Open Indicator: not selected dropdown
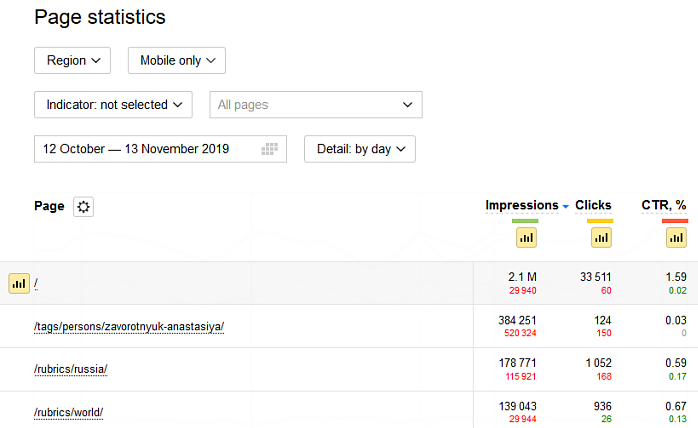Viewport: 698px width, 428px height. (x=113, y=104)
